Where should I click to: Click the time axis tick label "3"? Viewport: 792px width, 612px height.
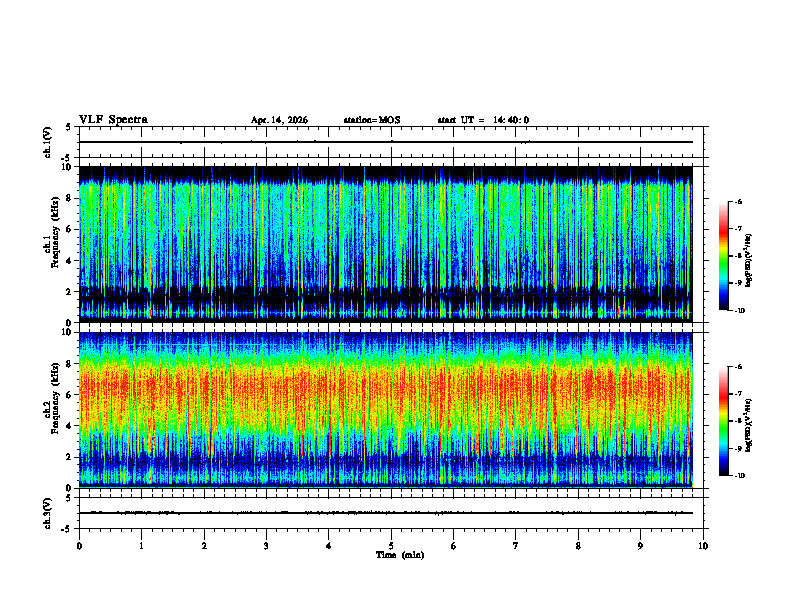coord(266,546)
